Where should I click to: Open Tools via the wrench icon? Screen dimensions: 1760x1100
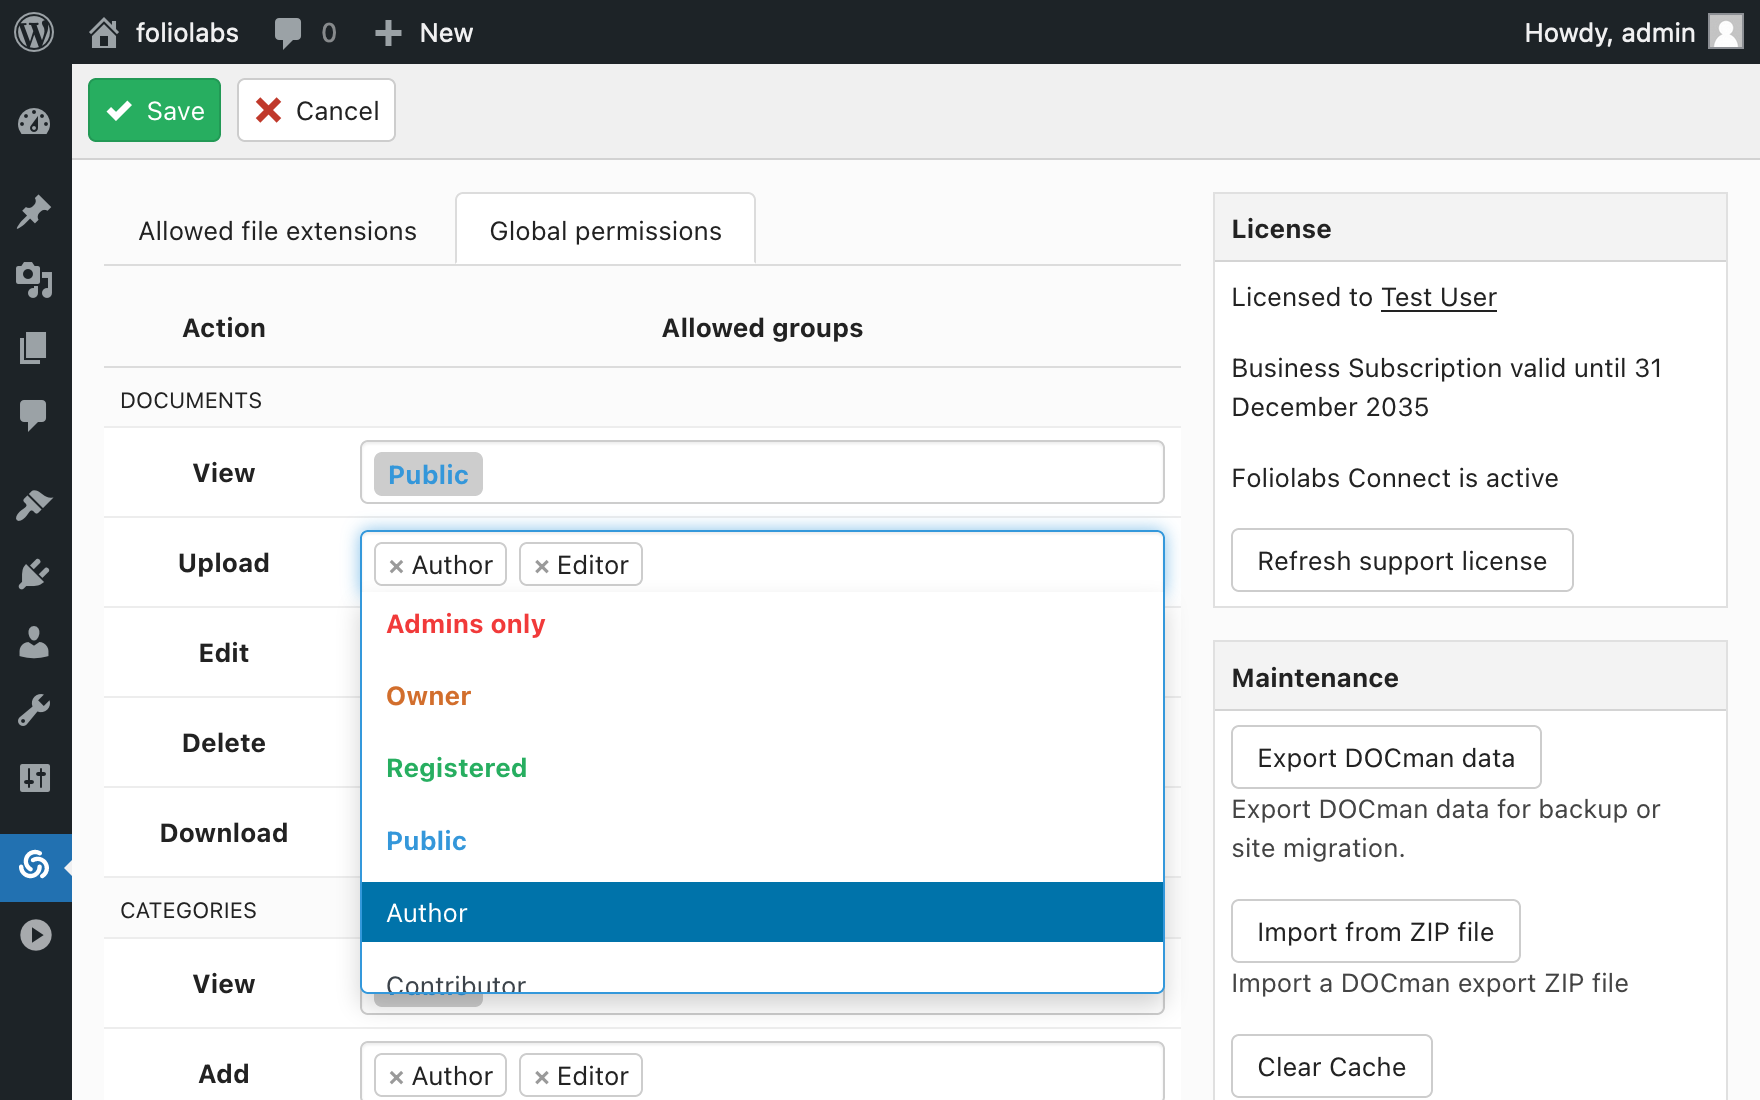tap(34, 710)
